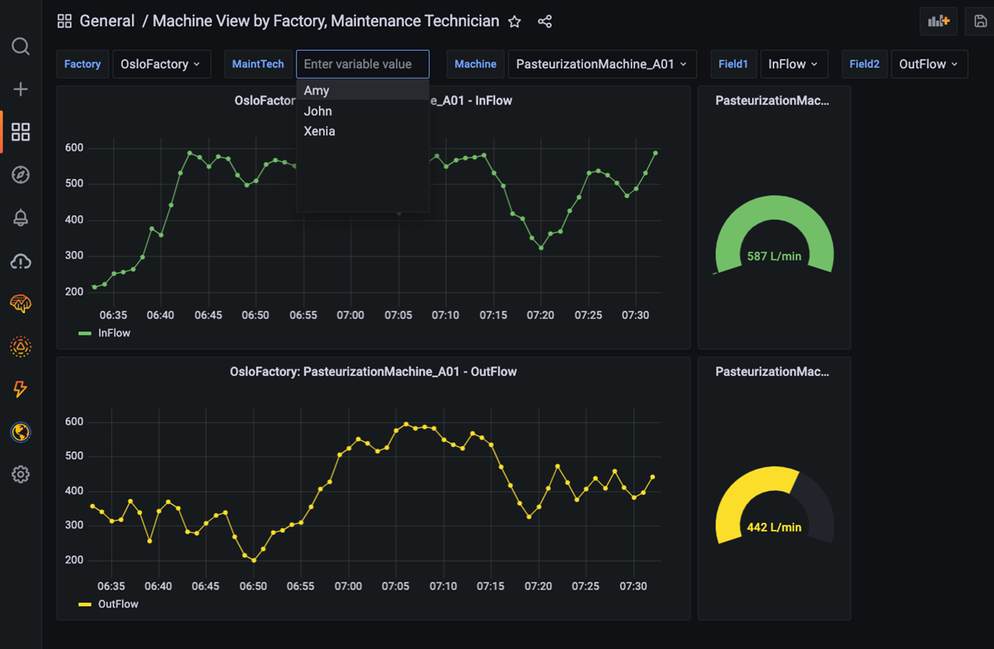Toggle the OutFlow legend series

[x=118, y=604]
